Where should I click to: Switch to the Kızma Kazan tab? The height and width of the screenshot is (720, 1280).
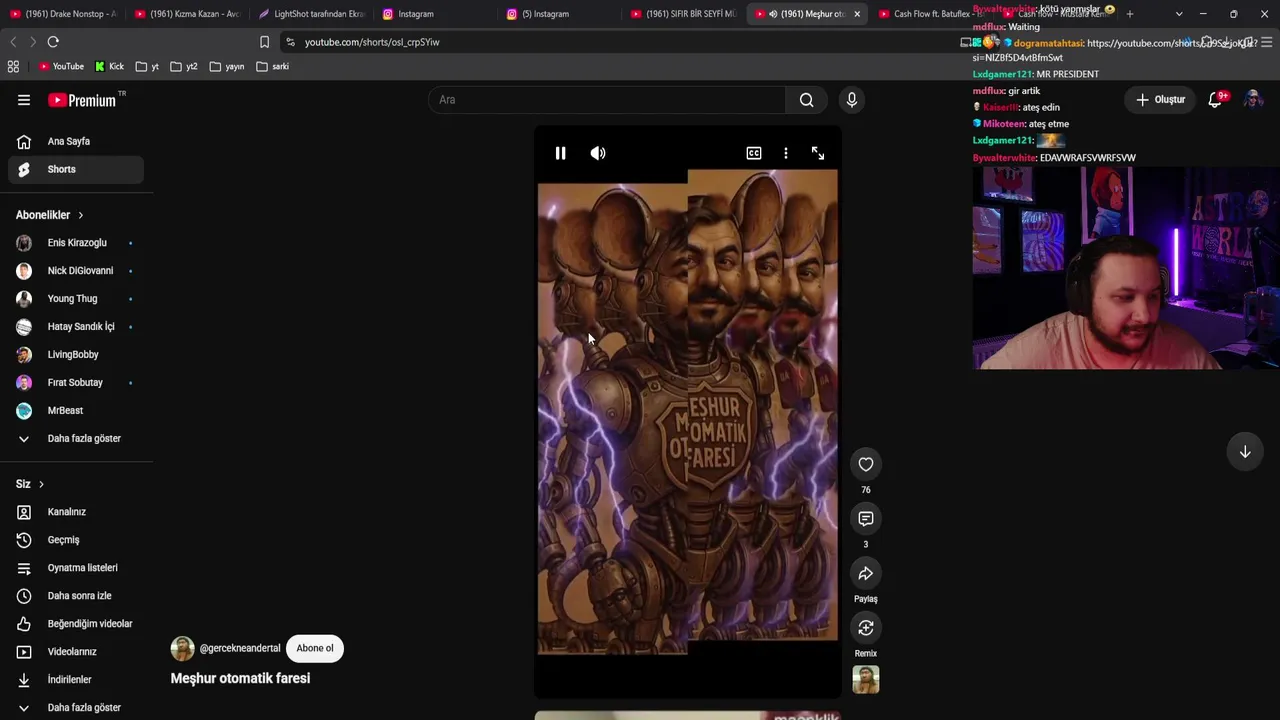[x=187, y=14]
